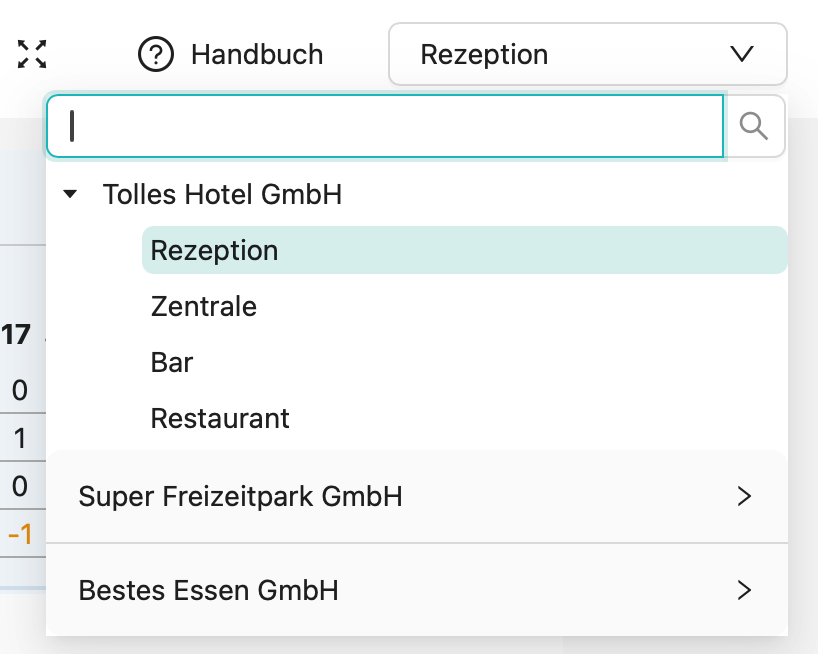Click the table cell showing 1
This screenshot has width=818, height=654.
[20, 438]
